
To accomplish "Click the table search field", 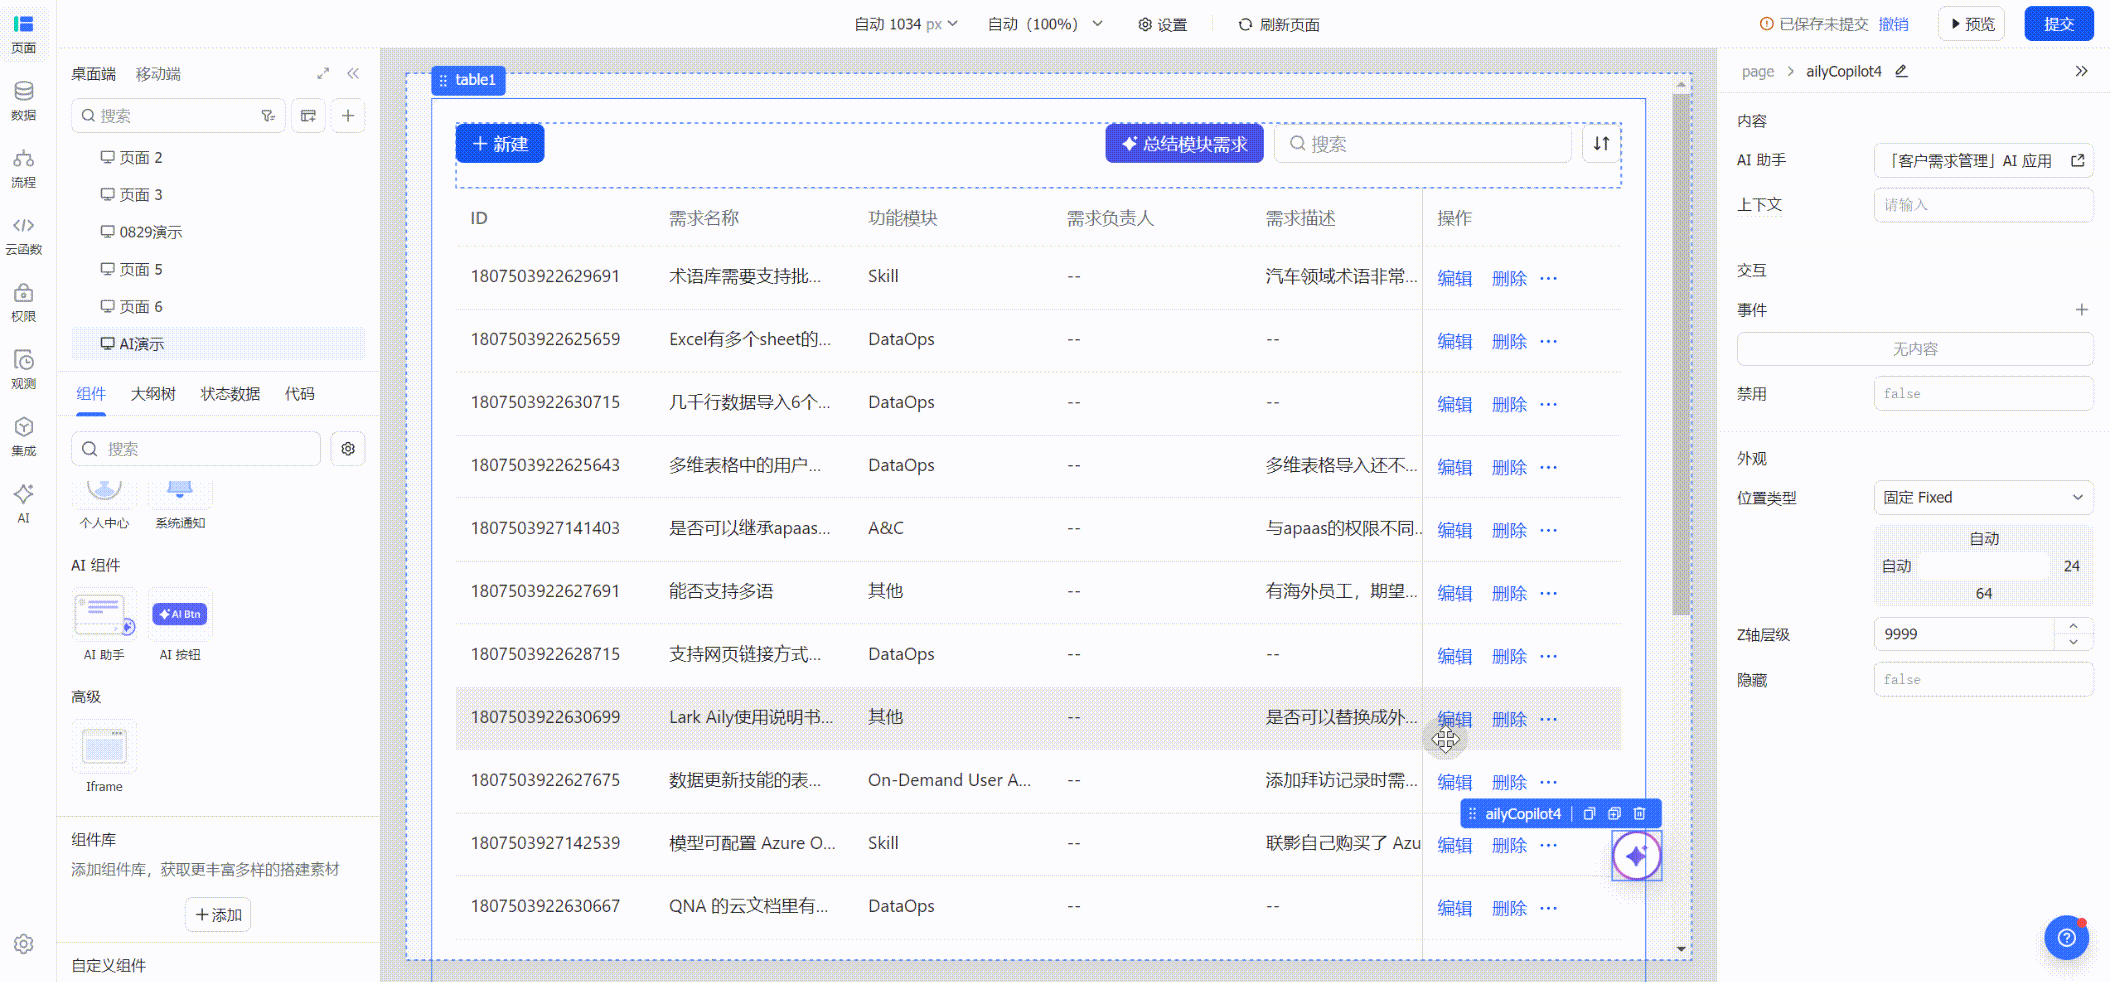I will tap(1422, 143).
